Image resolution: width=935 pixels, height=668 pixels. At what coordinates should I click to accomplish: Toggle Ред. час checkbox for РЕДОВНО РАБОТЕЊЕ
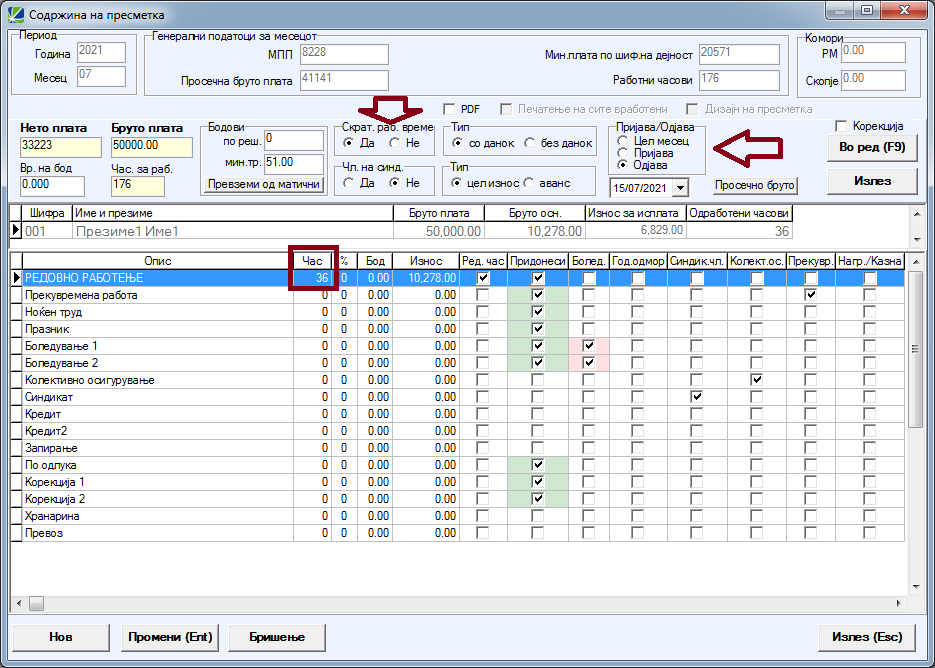click(x=483, y=278)
